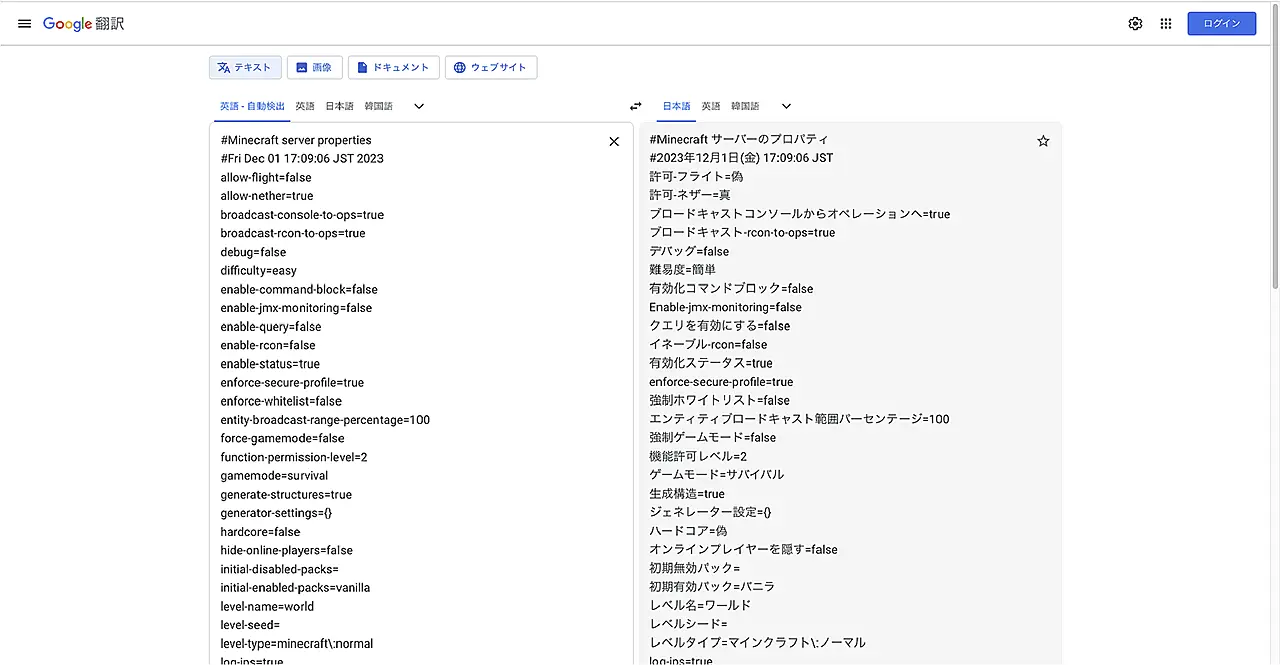Screen dimensions: 1280x665
Task: Select 英語 - 自動検出 source tab
Action: (252, 106)
